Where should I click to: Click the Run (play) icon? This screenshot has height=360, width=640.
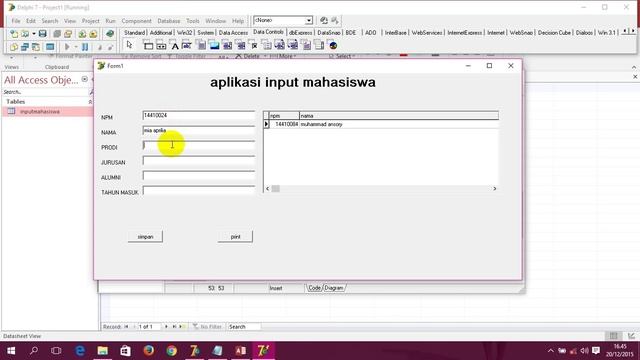pos(67,47)
